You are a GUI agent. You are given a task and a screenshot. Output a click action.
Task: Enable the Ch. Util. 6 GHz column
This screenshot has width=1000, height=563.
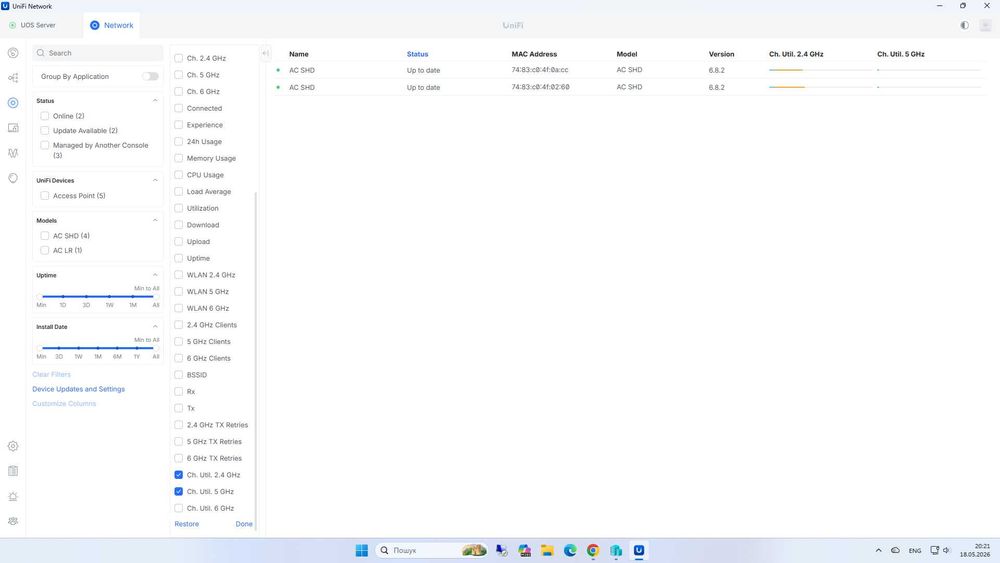(179, 508)
